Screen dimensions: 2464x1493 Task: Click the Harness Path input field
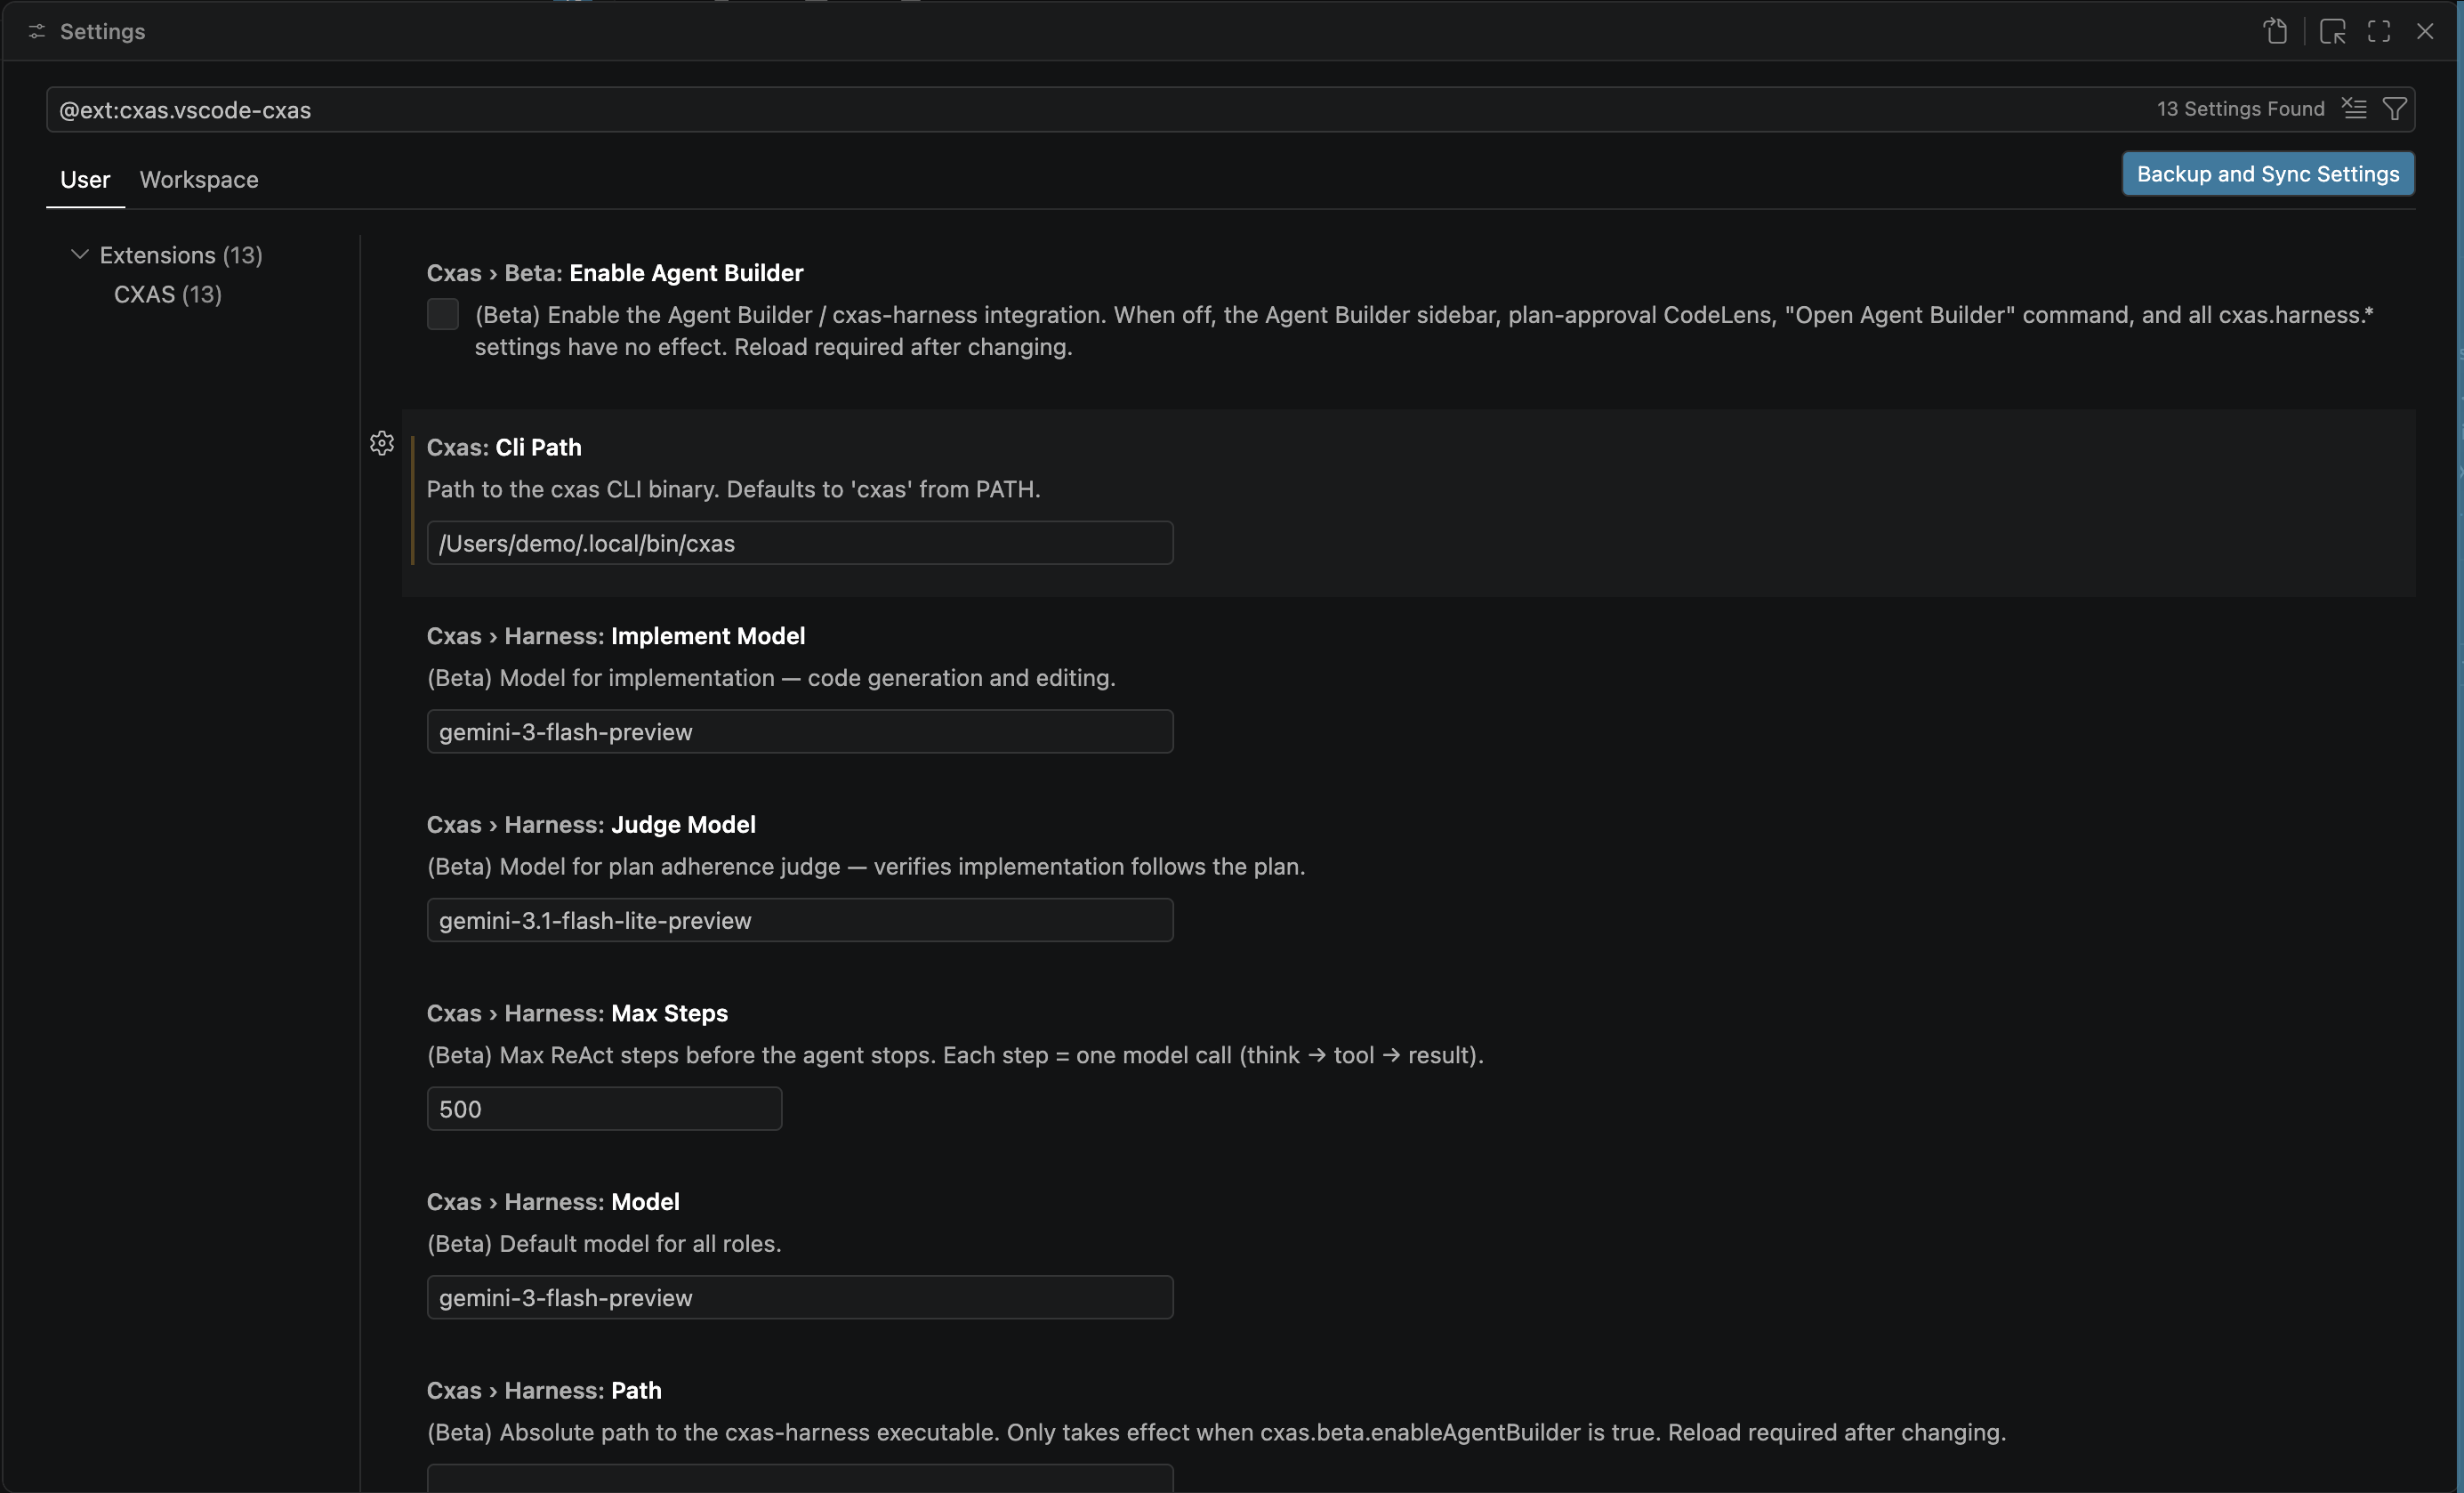pos(800,1478)
